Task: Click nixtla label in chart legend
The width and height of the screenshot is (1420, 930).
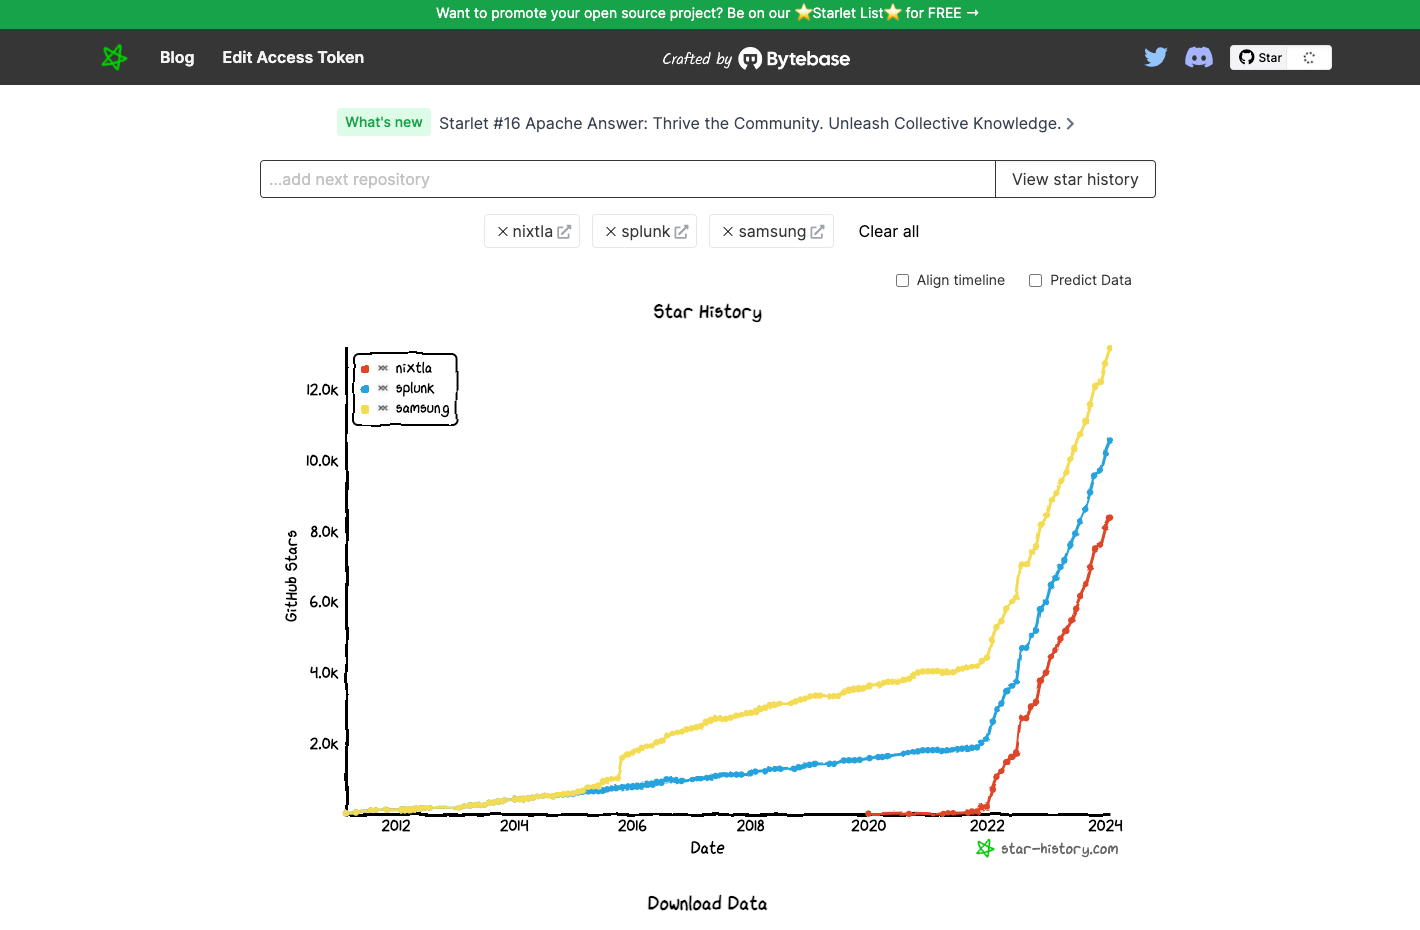Action: (x=413, y=368)
